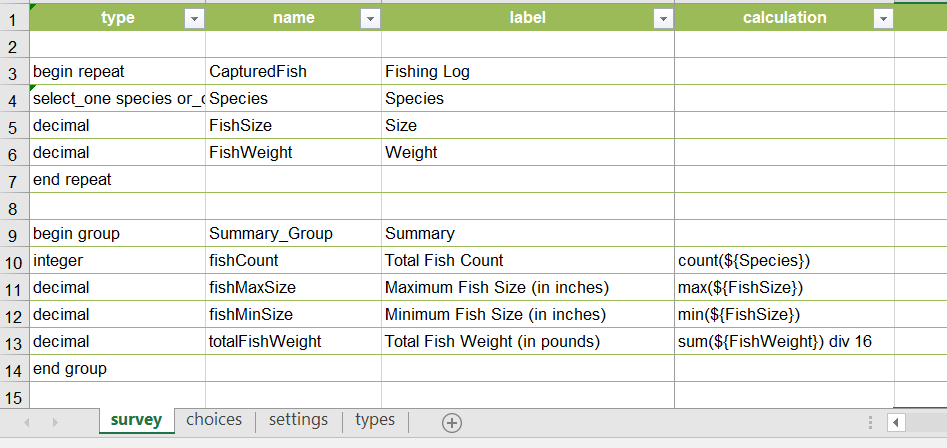Click the previous sheet navigation arrow
Image resolution: width=947 pixels, height=448 pixels.
[x=27, y=422]
